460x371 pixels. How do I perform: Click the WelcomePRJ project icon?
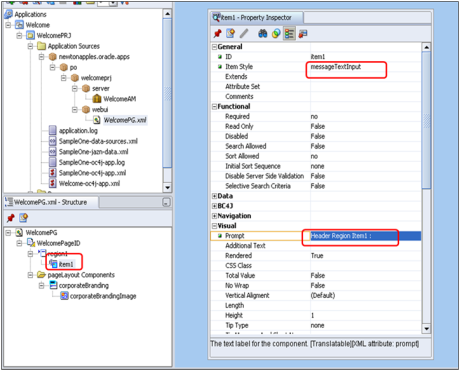pyautogui.click(x=30, y=35)
